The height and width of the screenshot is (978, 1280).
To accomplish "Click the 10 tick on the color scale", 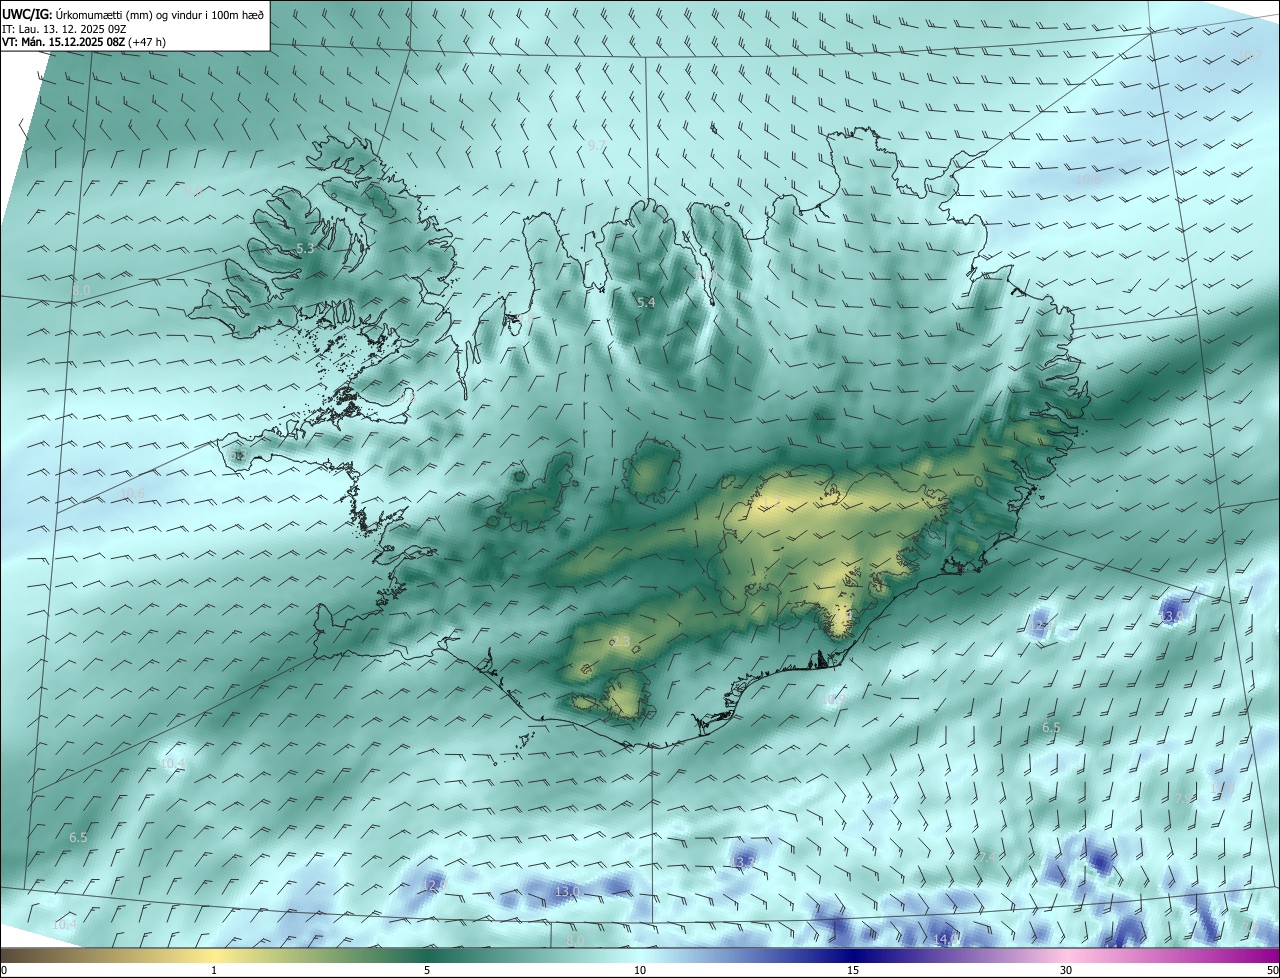I will [x=640, y=970].
